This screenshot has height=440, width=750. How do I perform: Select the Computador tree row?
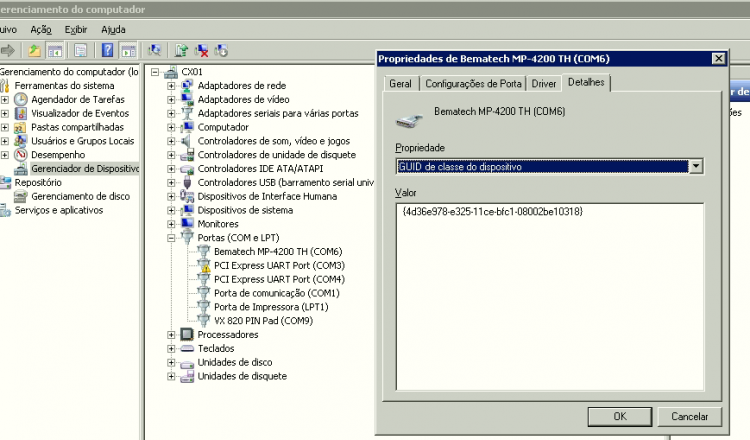[223, 127]
